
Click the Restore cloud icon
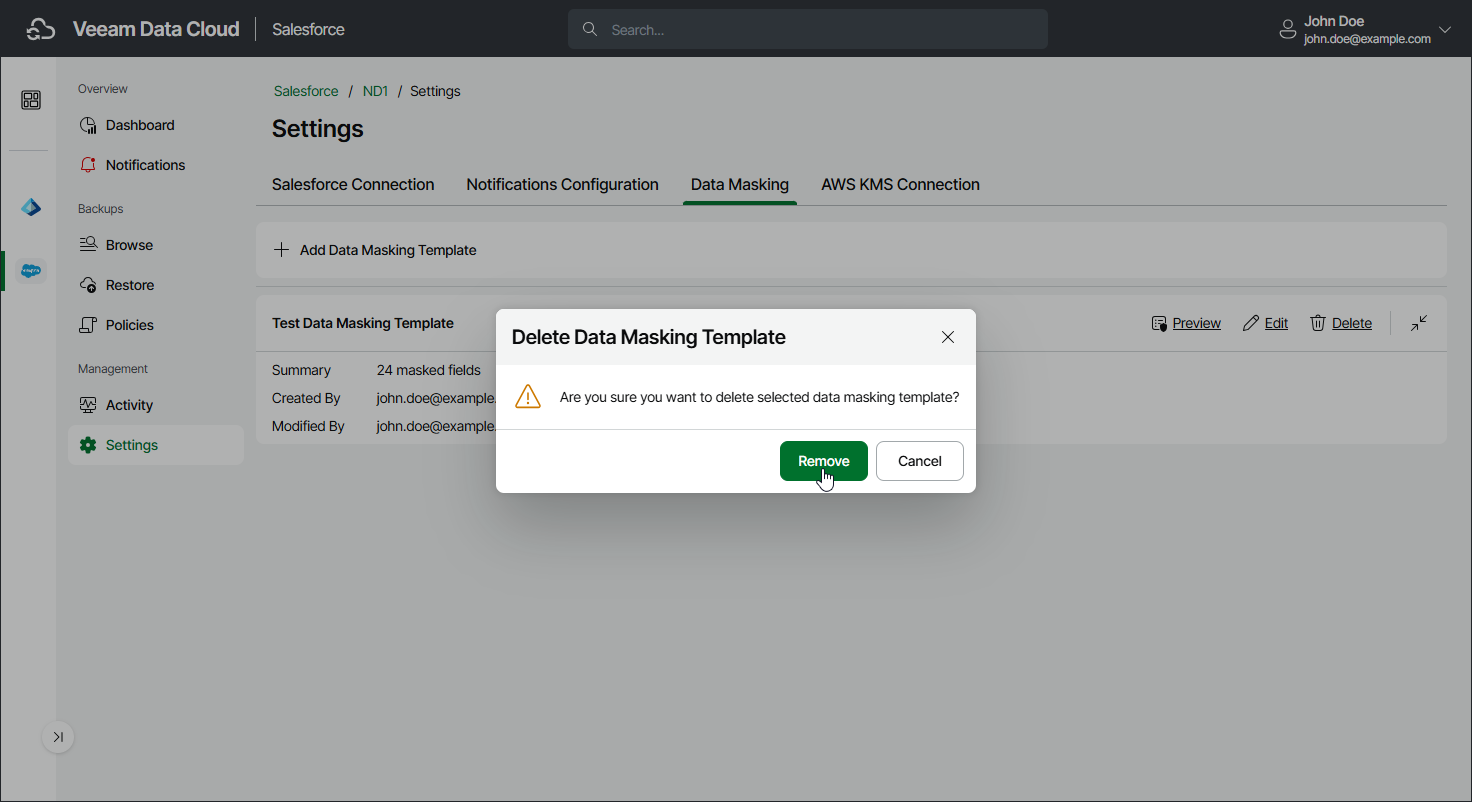pyautogui.click(x=88, y=285)
